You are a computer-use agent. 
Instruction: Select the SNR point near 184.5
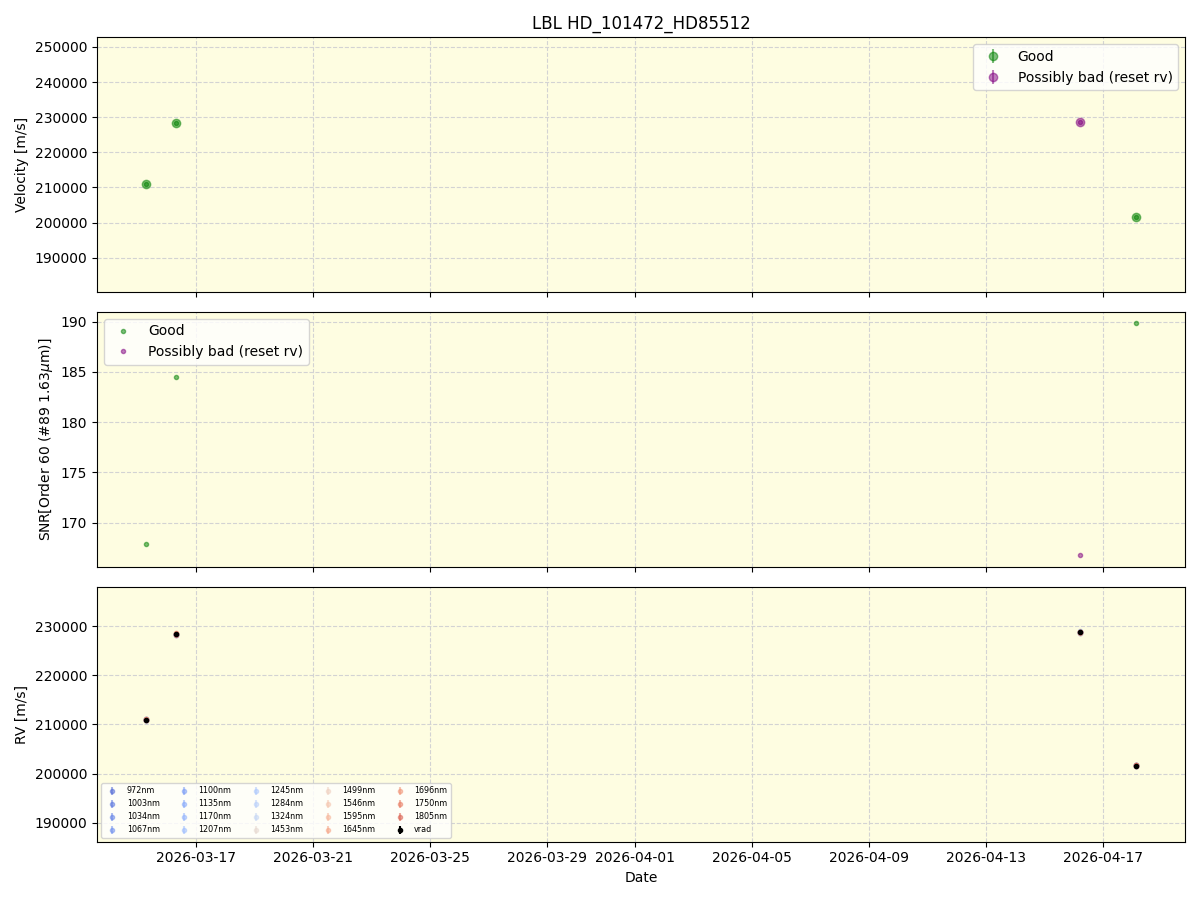(x=176, y=377)
